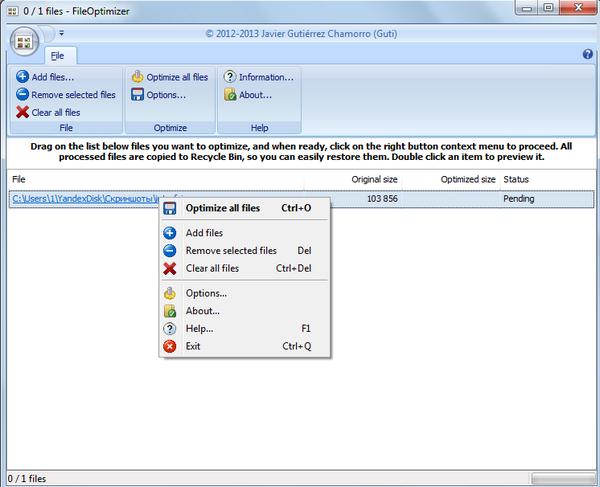
Task: Choose Add files in the context menu
Action: (245, 233)
